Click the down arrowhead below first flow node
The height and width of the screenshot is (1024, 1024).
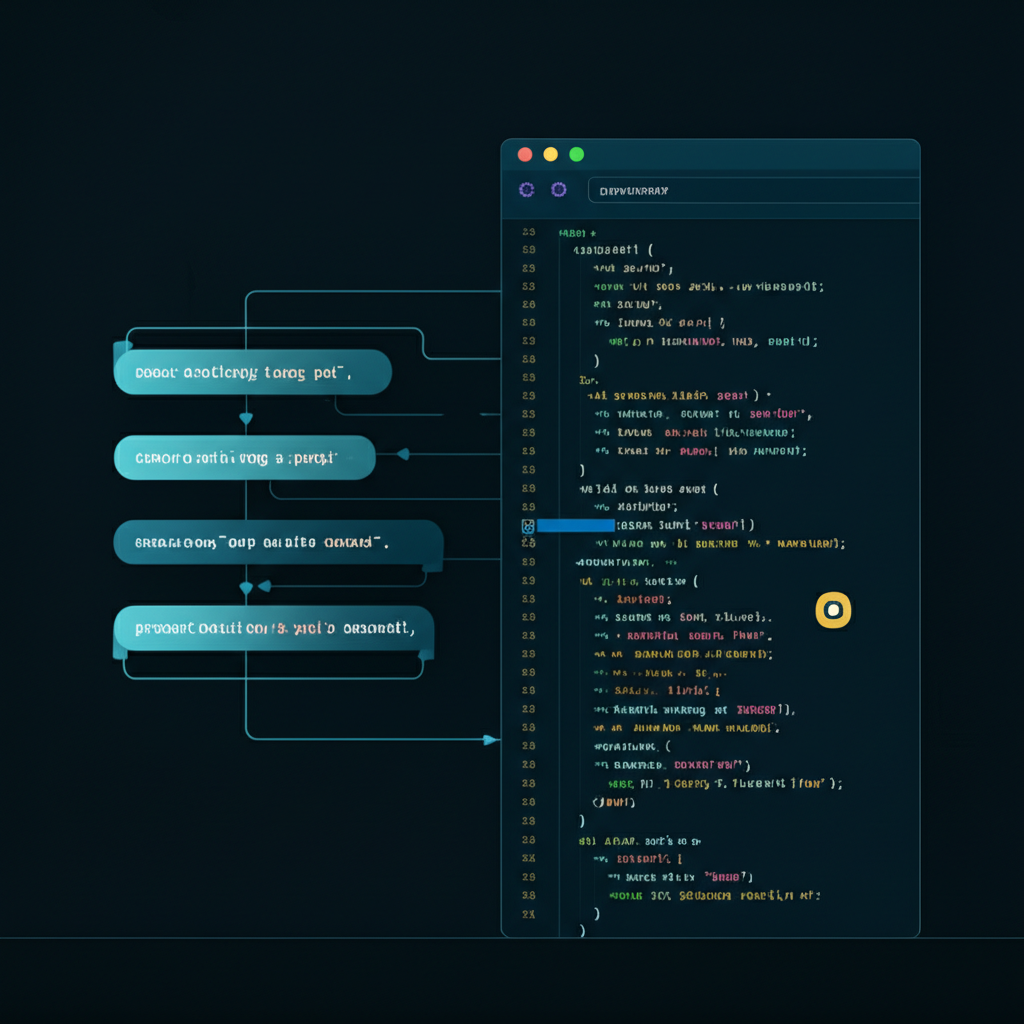click(246, 418)
